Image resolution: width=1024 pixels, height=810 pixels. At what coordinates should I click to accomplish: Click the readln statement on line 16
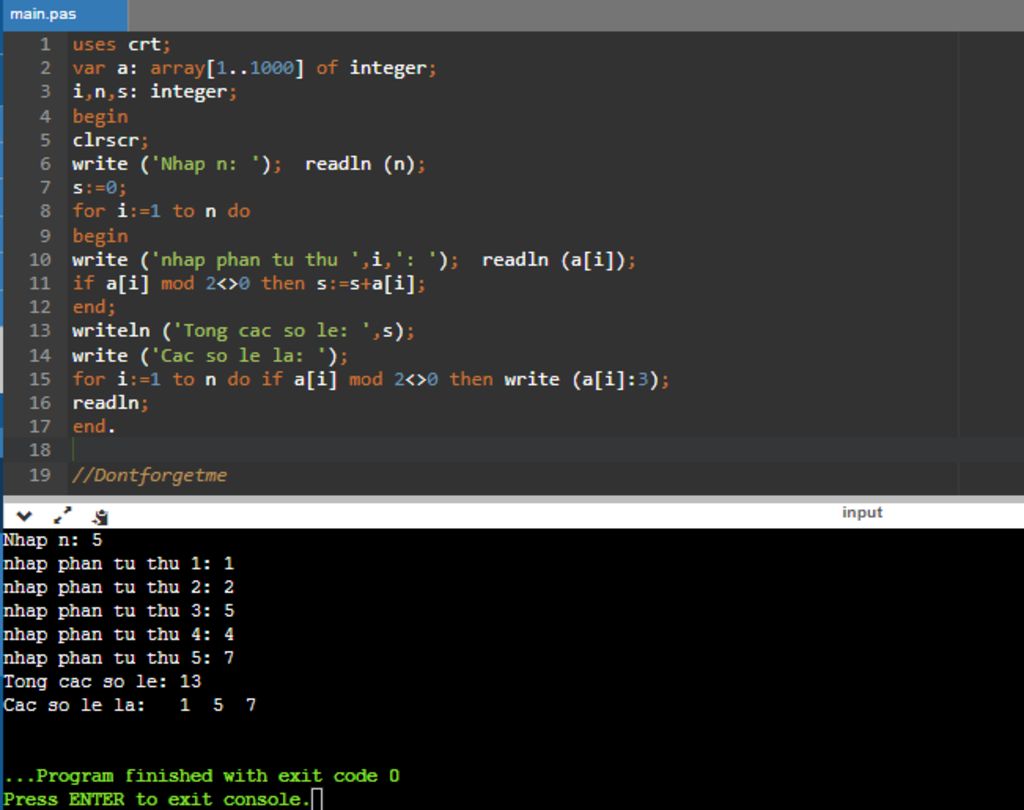(109, 403)
